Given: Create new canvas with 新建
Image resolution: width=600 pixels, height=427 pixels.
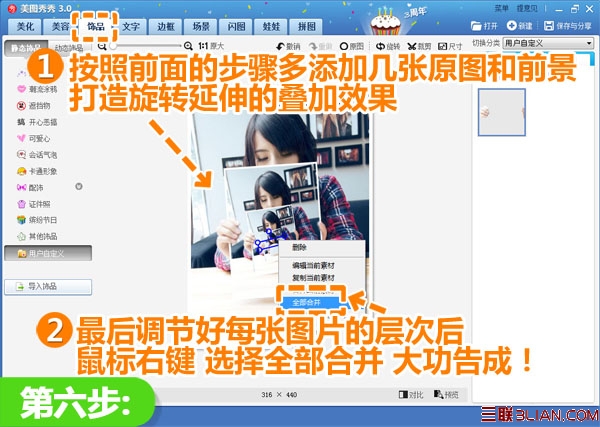Looking at the screenshot, I should point(520,26).
